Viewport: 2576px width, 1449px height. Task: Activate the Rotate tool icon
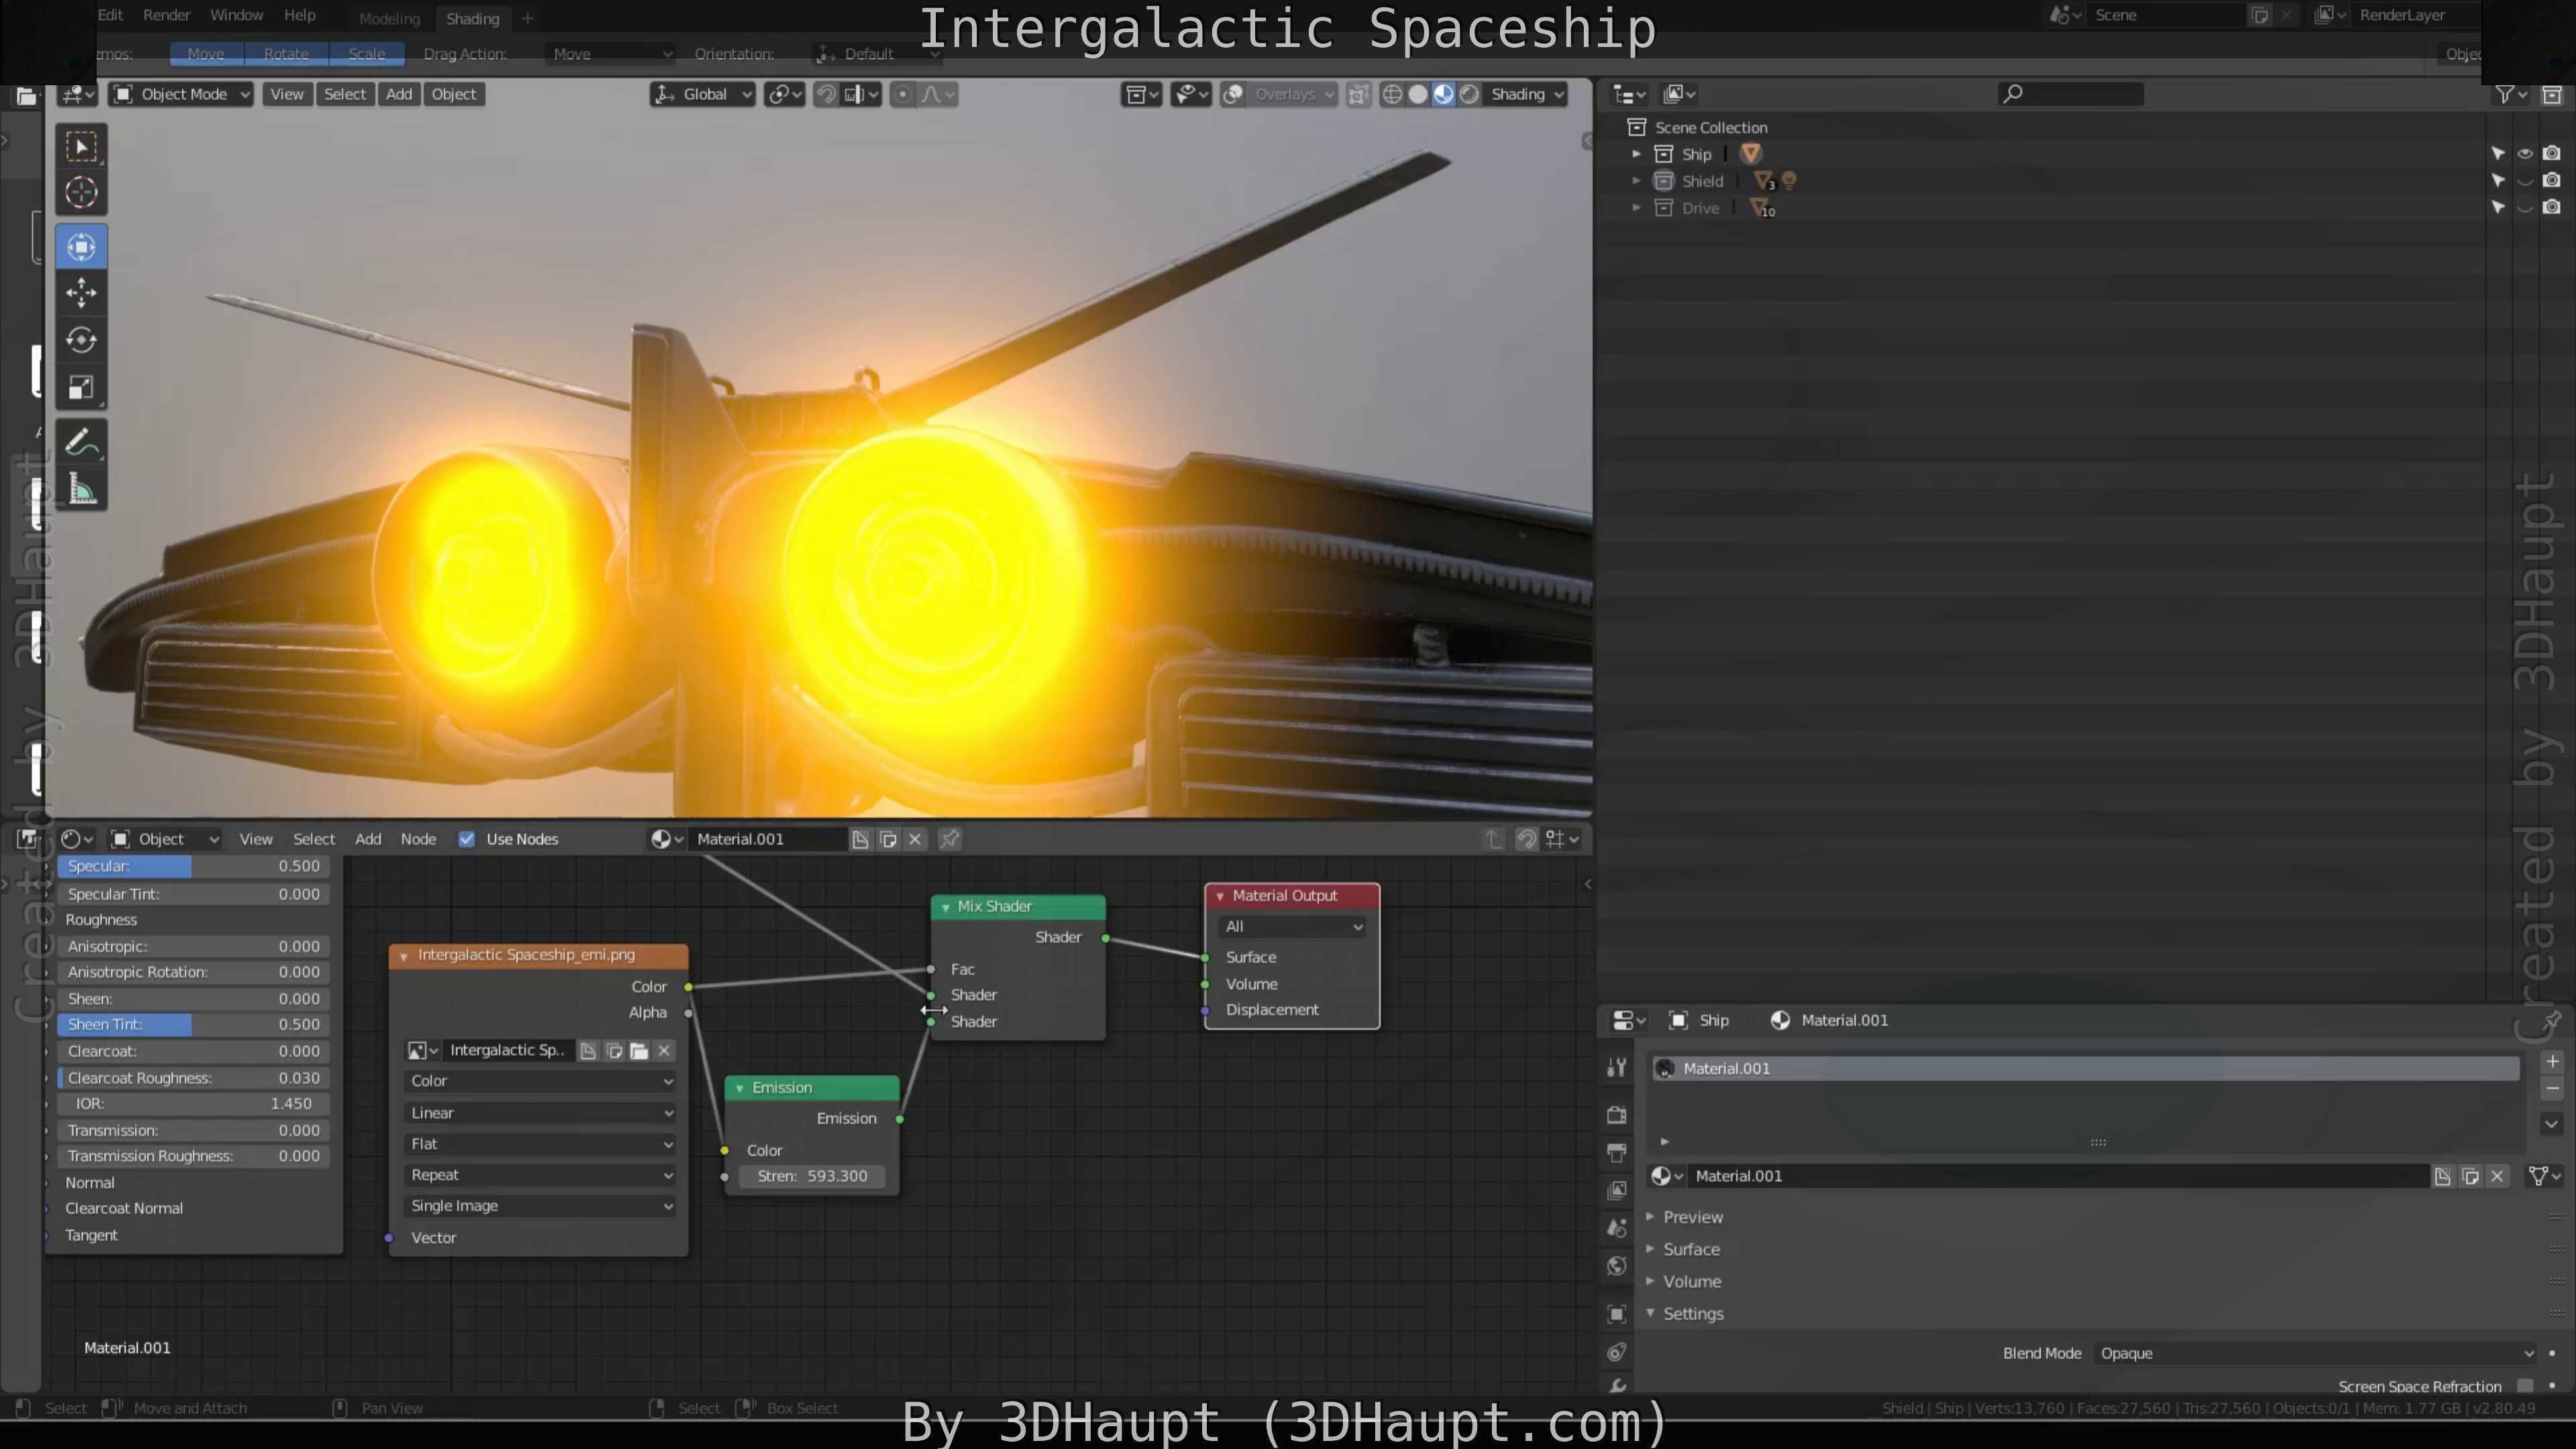(81, 340)
